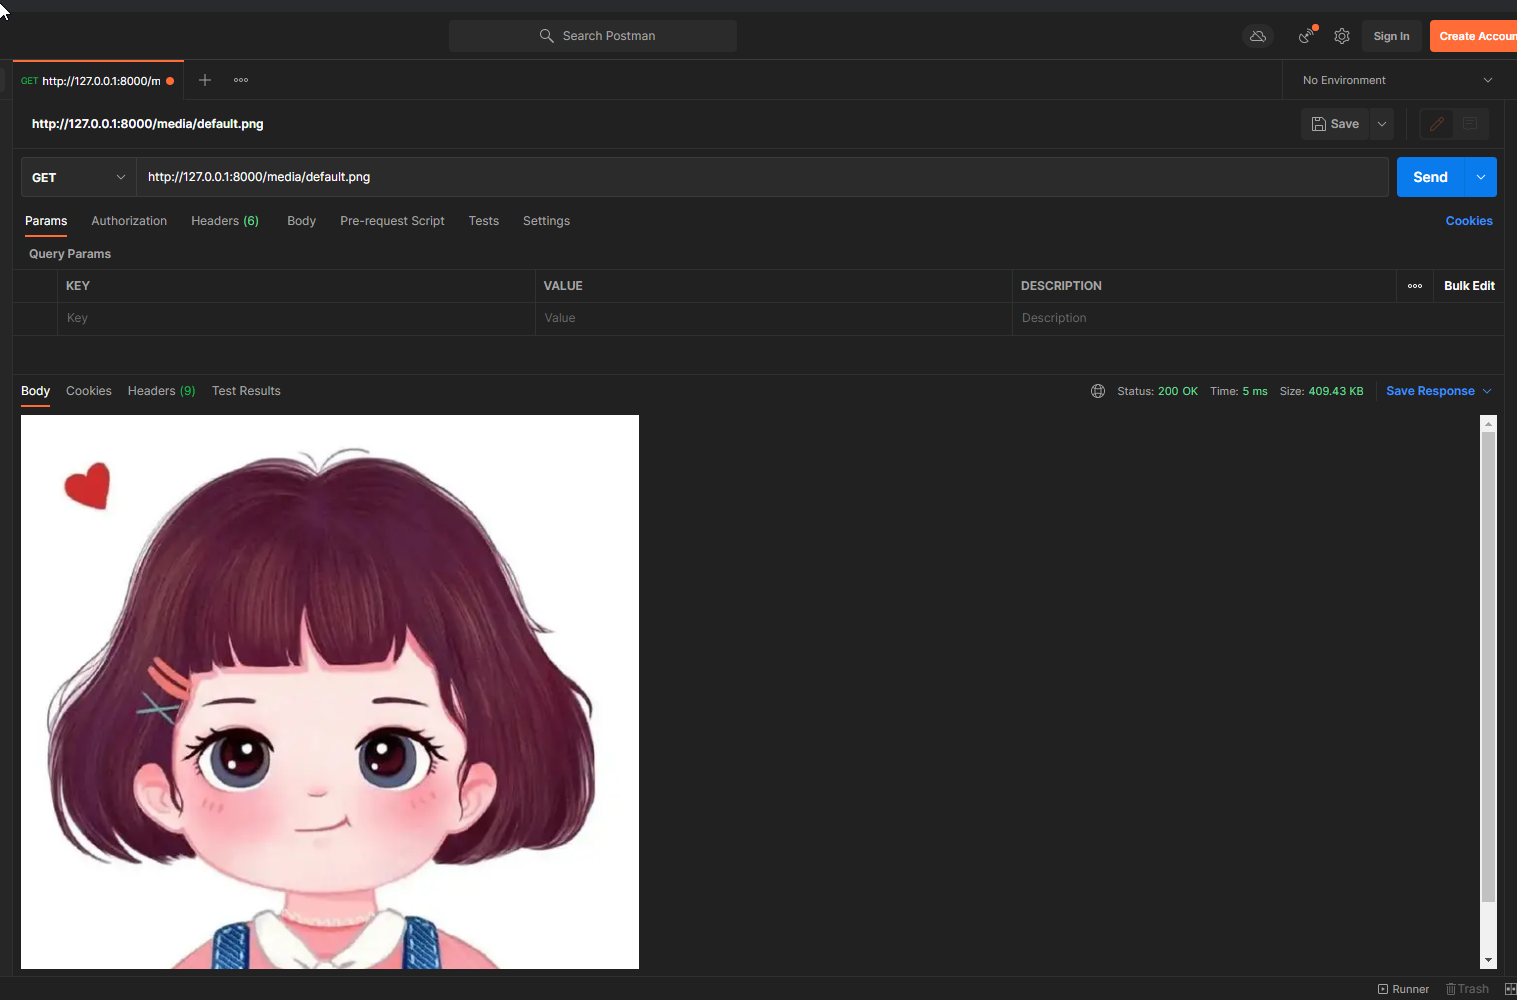1517x1000 pixels.
Task: Open Trash from the status bar
Action: [x=1467, y=989]
